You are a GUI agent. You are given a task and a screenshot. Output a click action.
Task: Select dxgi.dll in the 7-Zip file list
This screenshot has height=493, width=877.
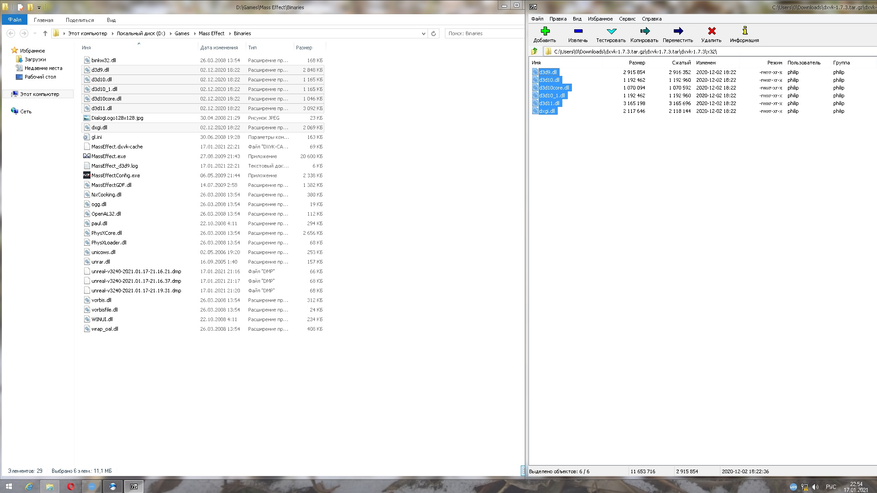point(547,111)
